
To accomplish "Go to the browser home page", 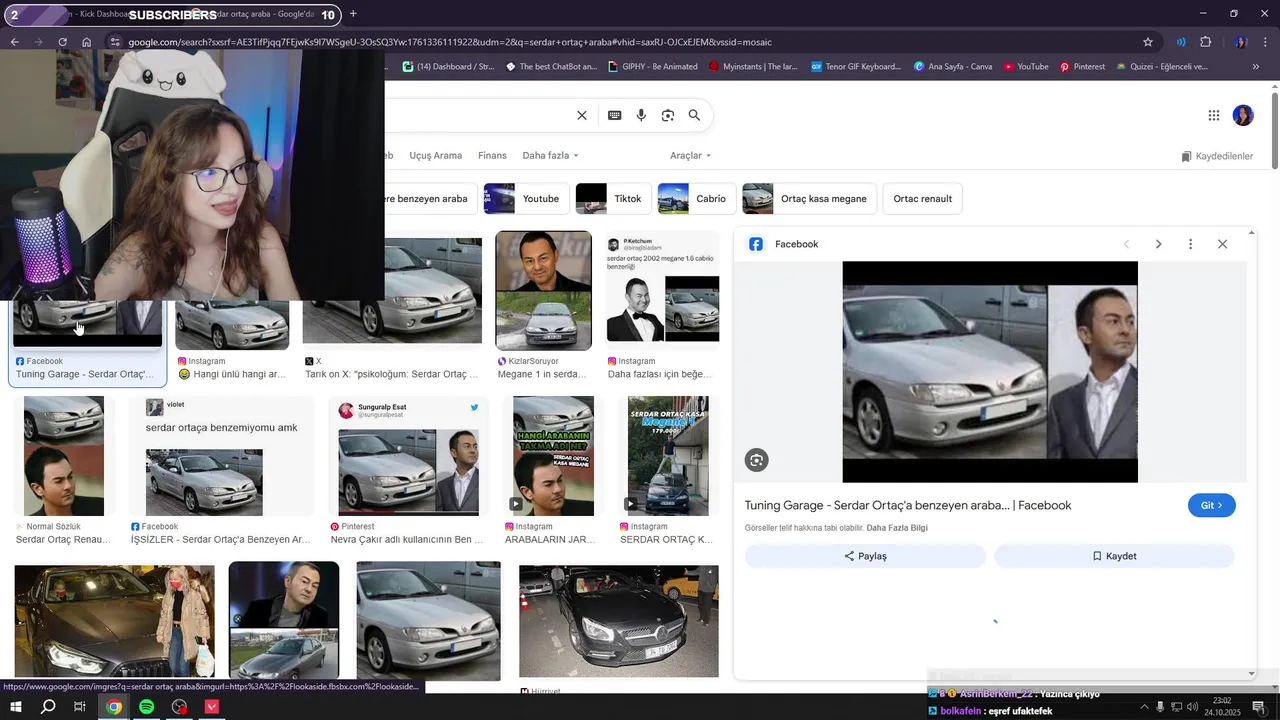I will [87, 42].
